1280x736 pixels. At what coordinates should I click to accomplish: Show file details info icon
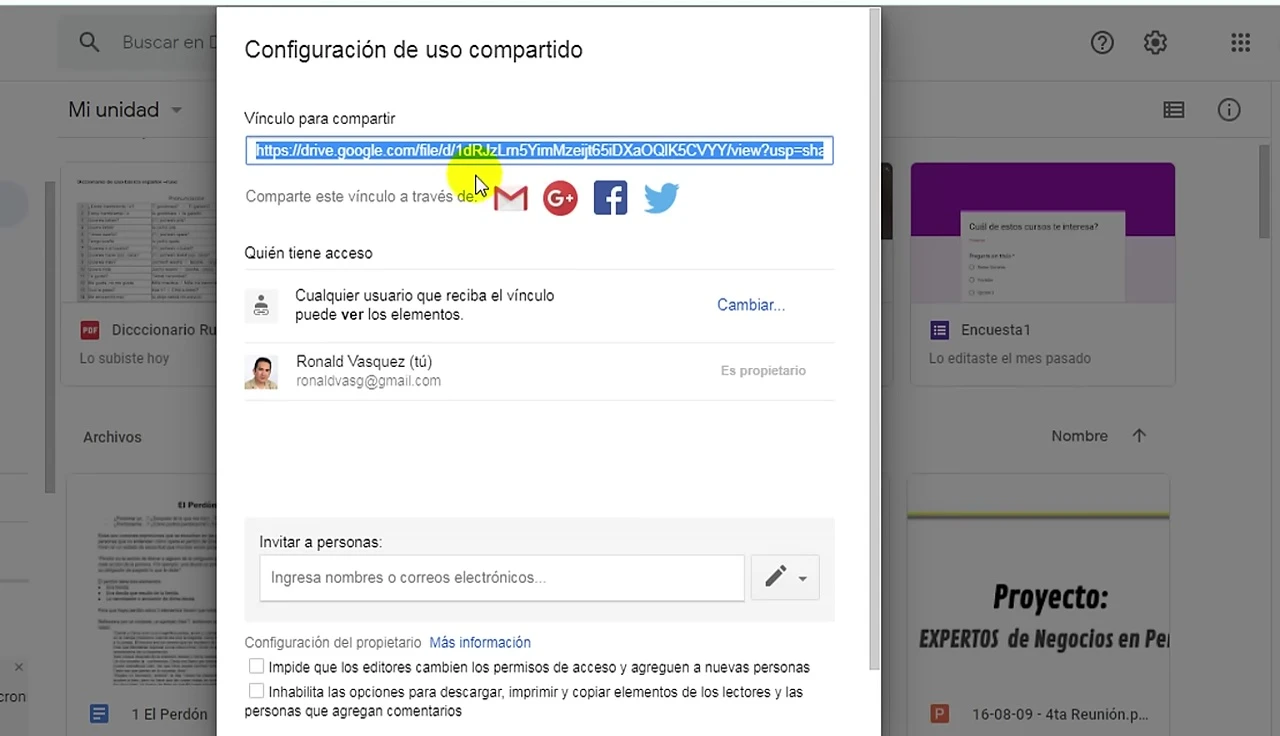[1229, 110]
